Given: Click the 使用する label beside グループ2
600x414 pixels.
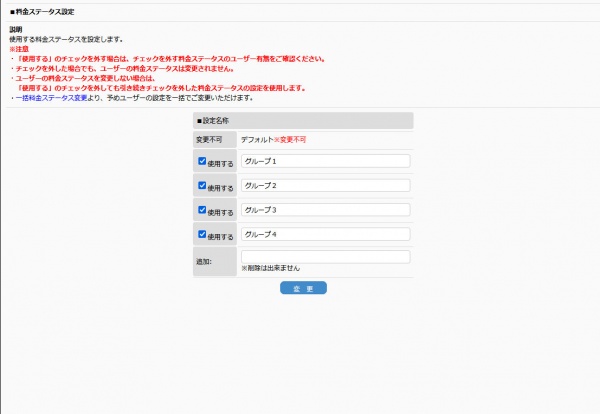Looking at the screenshot, I should pyautogui.click(x=221, y=187).
